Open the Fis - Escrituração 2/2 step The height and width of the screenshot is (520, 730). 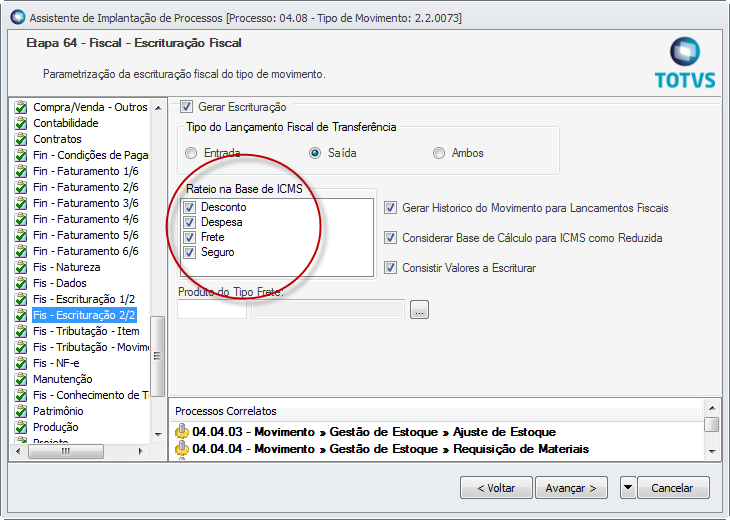tap(84, 315)
